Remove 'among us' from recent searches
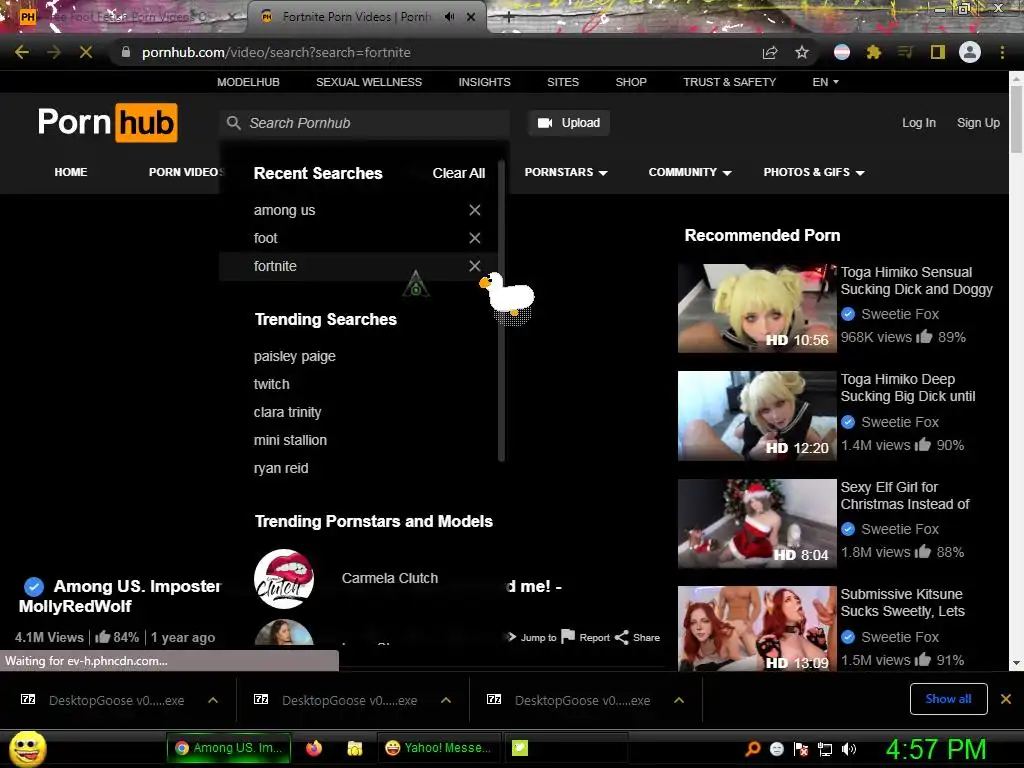1024x768 pixels. 475,210
